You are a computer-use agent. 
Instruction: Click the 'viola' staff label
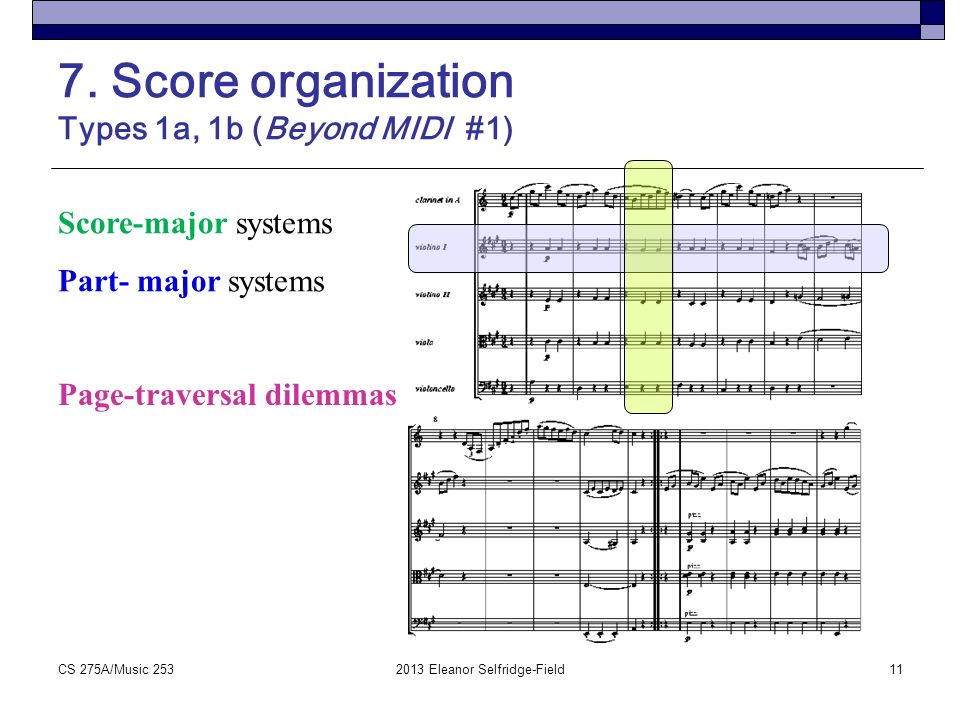point(424,342)
